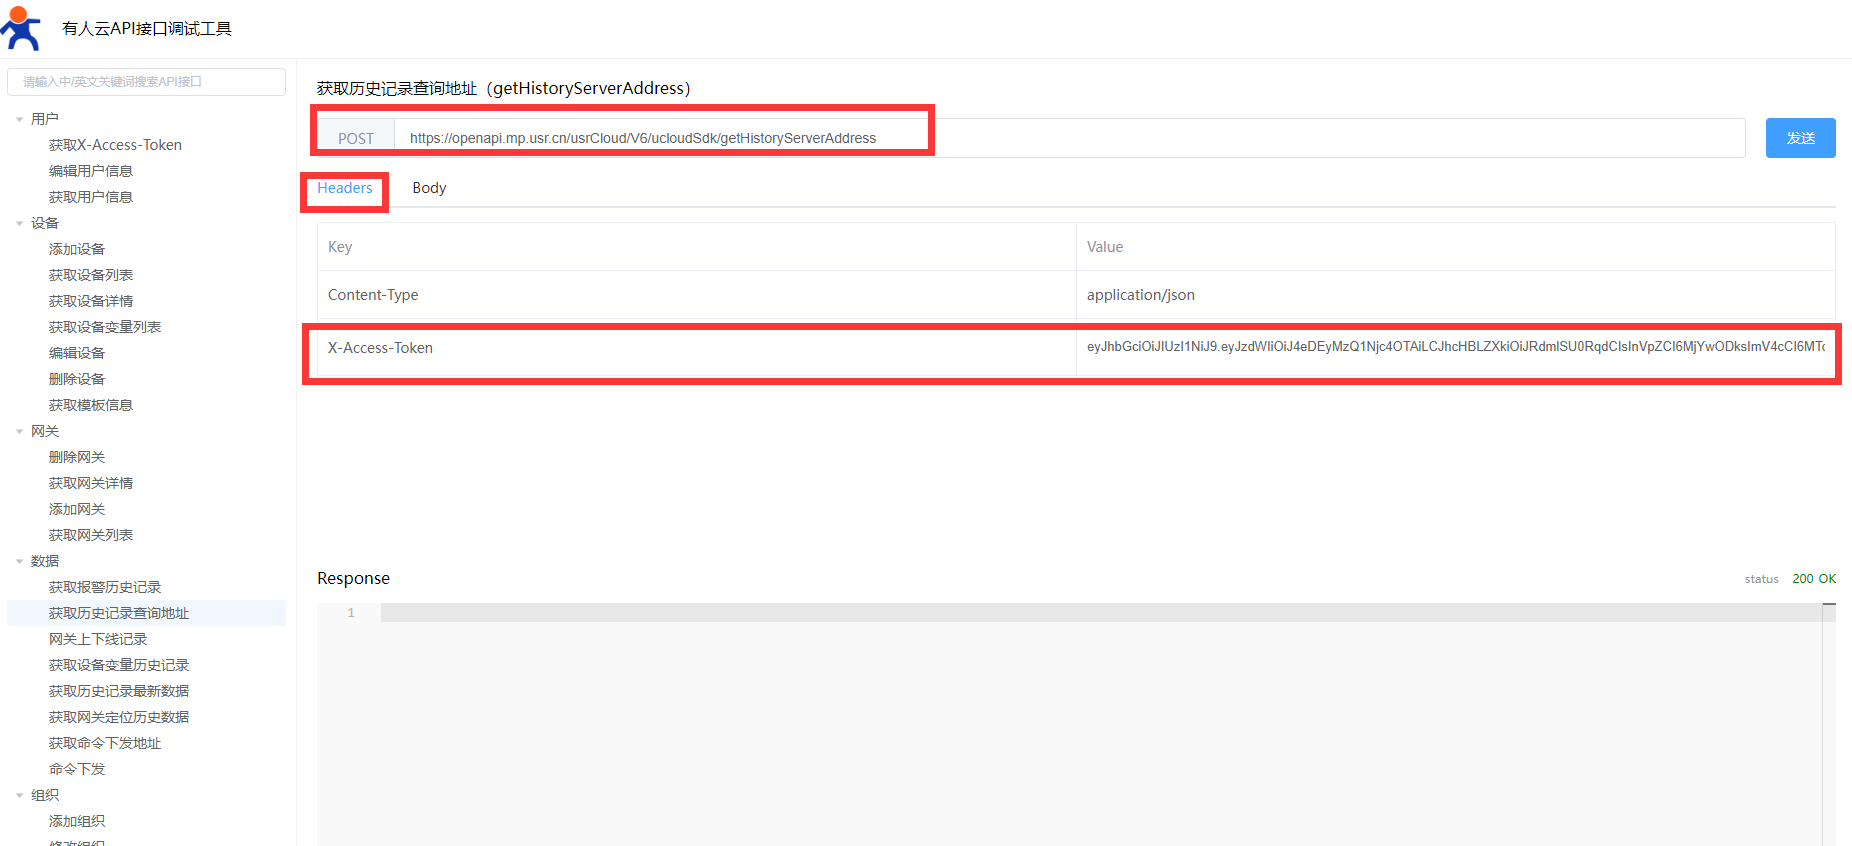Collapse the 数据 tree group
This screenshot has height=846, width=1852.
[x=19, y=561]
